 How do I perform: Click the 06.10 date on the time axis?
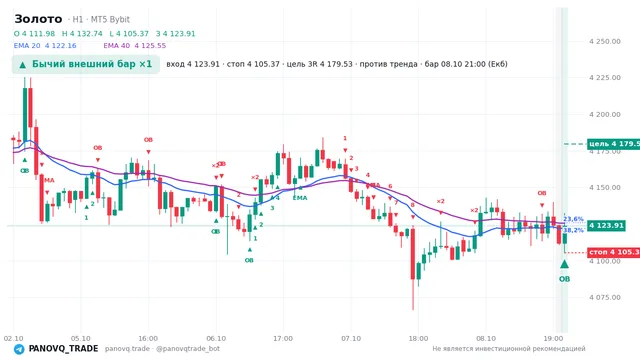(216, 339)
